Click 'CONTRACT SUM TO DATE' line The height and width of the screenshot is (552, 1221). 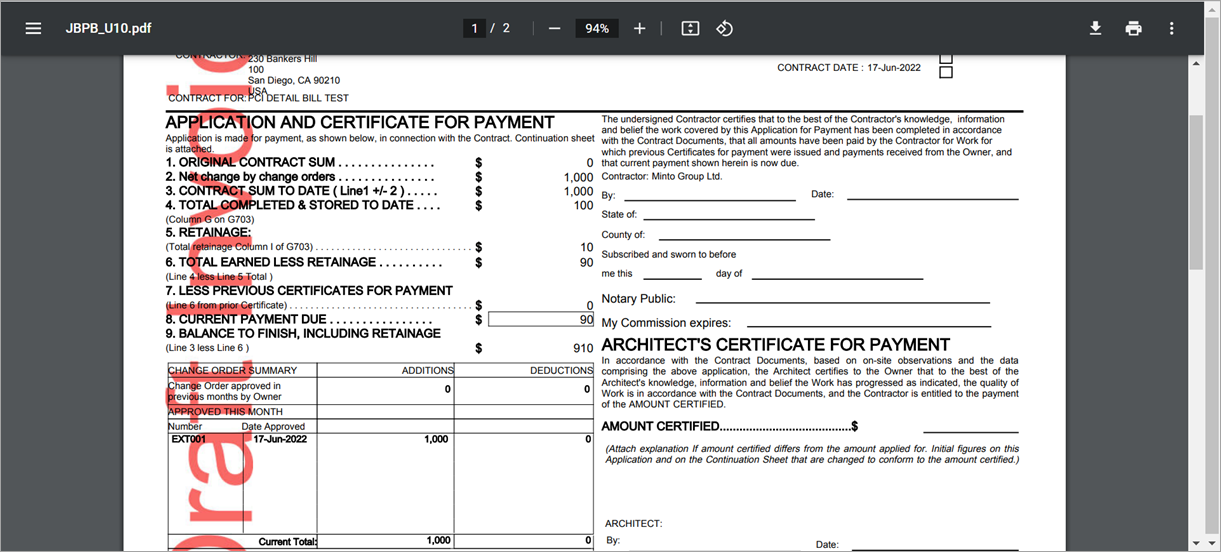pos(301,191)
